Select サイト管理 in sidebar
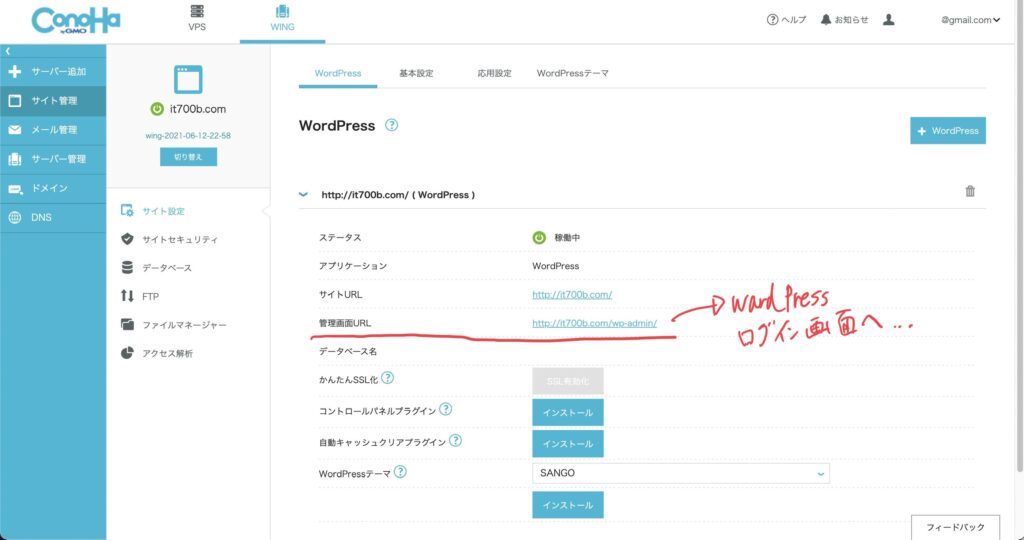The width and height of the screenshot is (1024, 540). tap(53, 101)
